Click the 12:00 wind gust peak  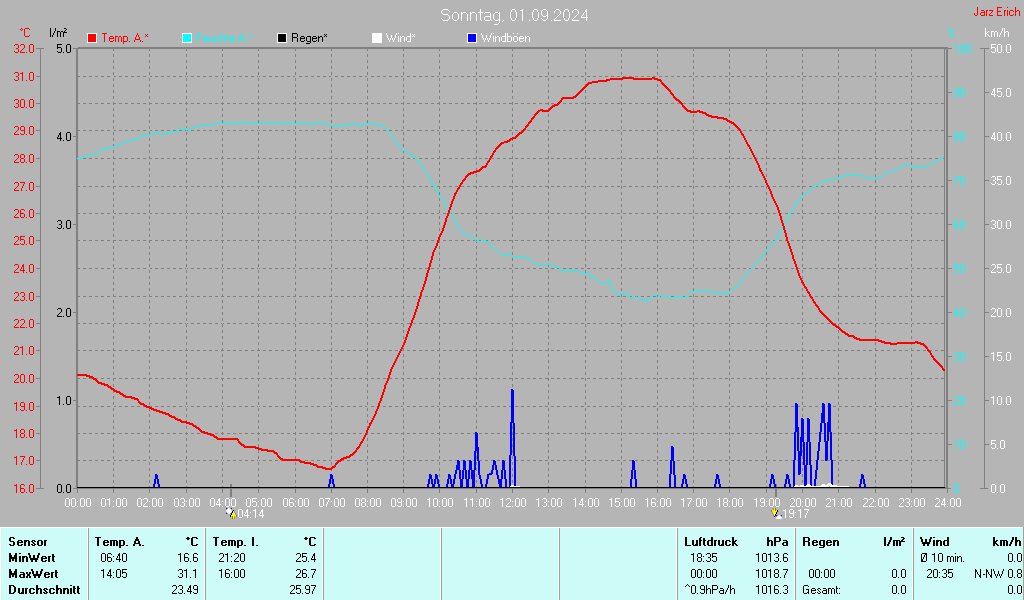(x=512, y=391)
